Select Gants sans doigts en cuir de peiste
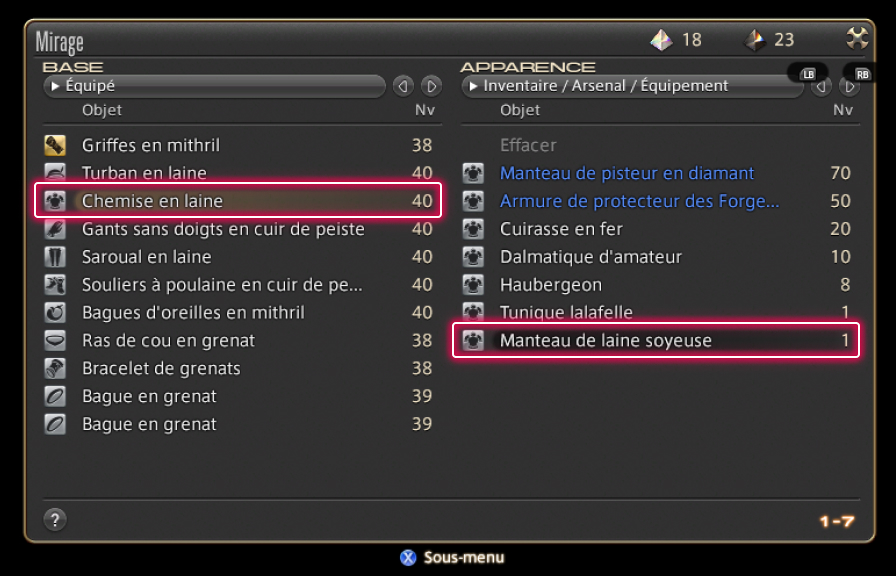Screen dimensions: 896x576 click(x=223, y=229)
